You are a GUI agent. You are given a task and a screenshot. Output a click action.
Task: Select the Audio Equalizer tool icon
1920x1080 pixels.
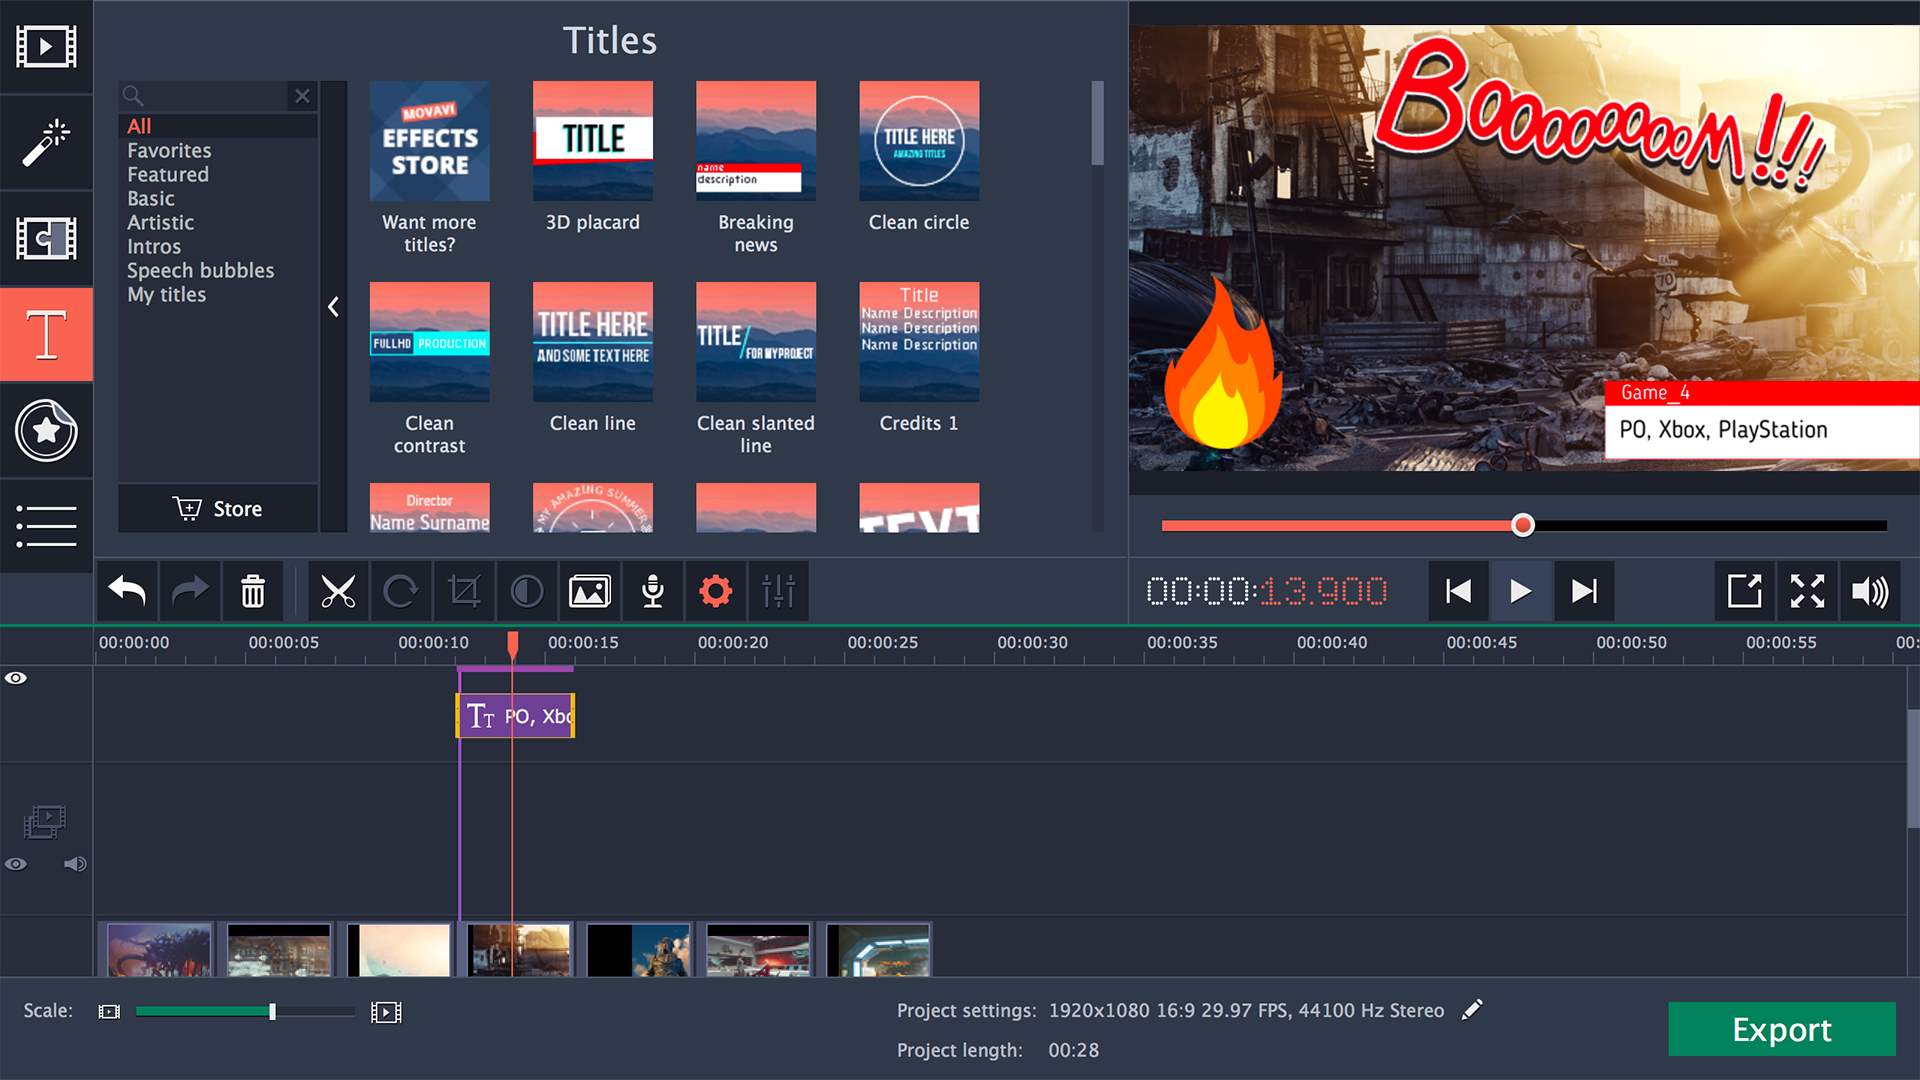point(779,591)
